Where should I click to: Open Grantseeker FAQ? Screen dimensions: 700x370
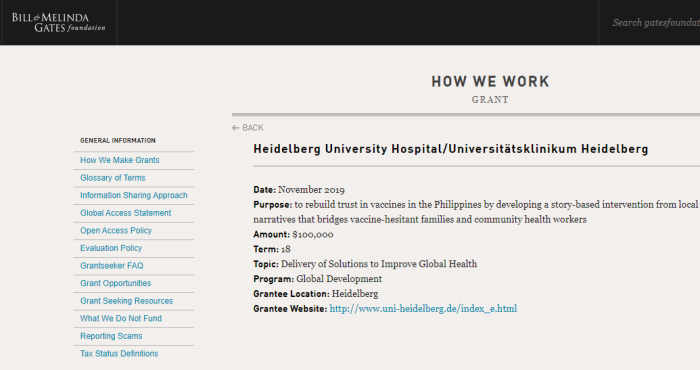(x=112, y=266)
